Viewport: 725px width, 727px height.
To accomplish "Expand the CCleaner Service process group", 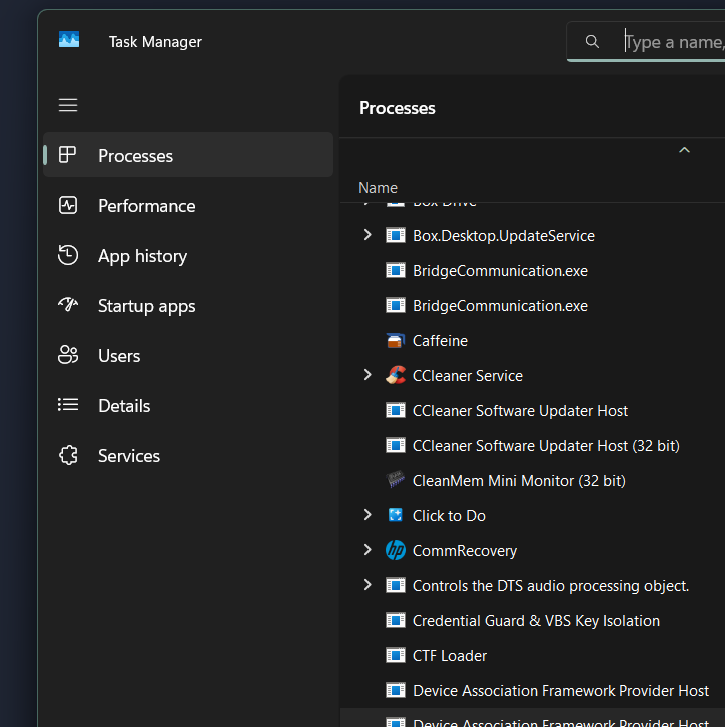I will [368, 375].
